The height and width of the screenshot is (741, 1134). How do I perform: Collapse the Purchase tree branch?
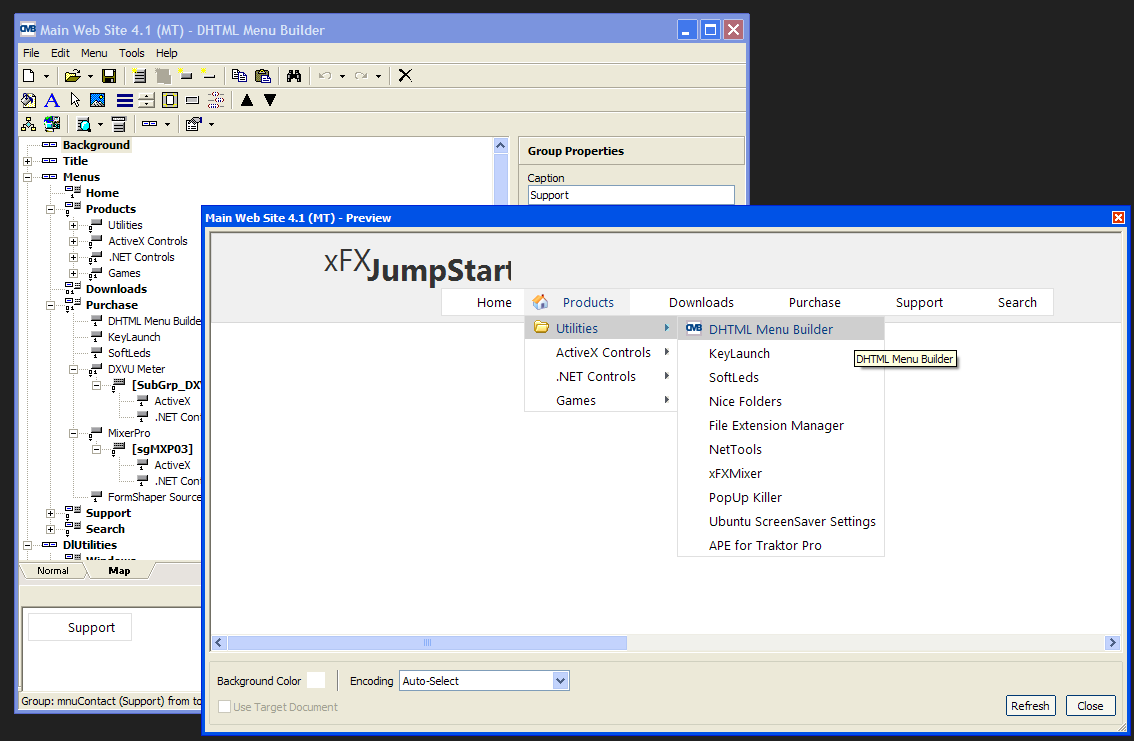click(50, 304)
